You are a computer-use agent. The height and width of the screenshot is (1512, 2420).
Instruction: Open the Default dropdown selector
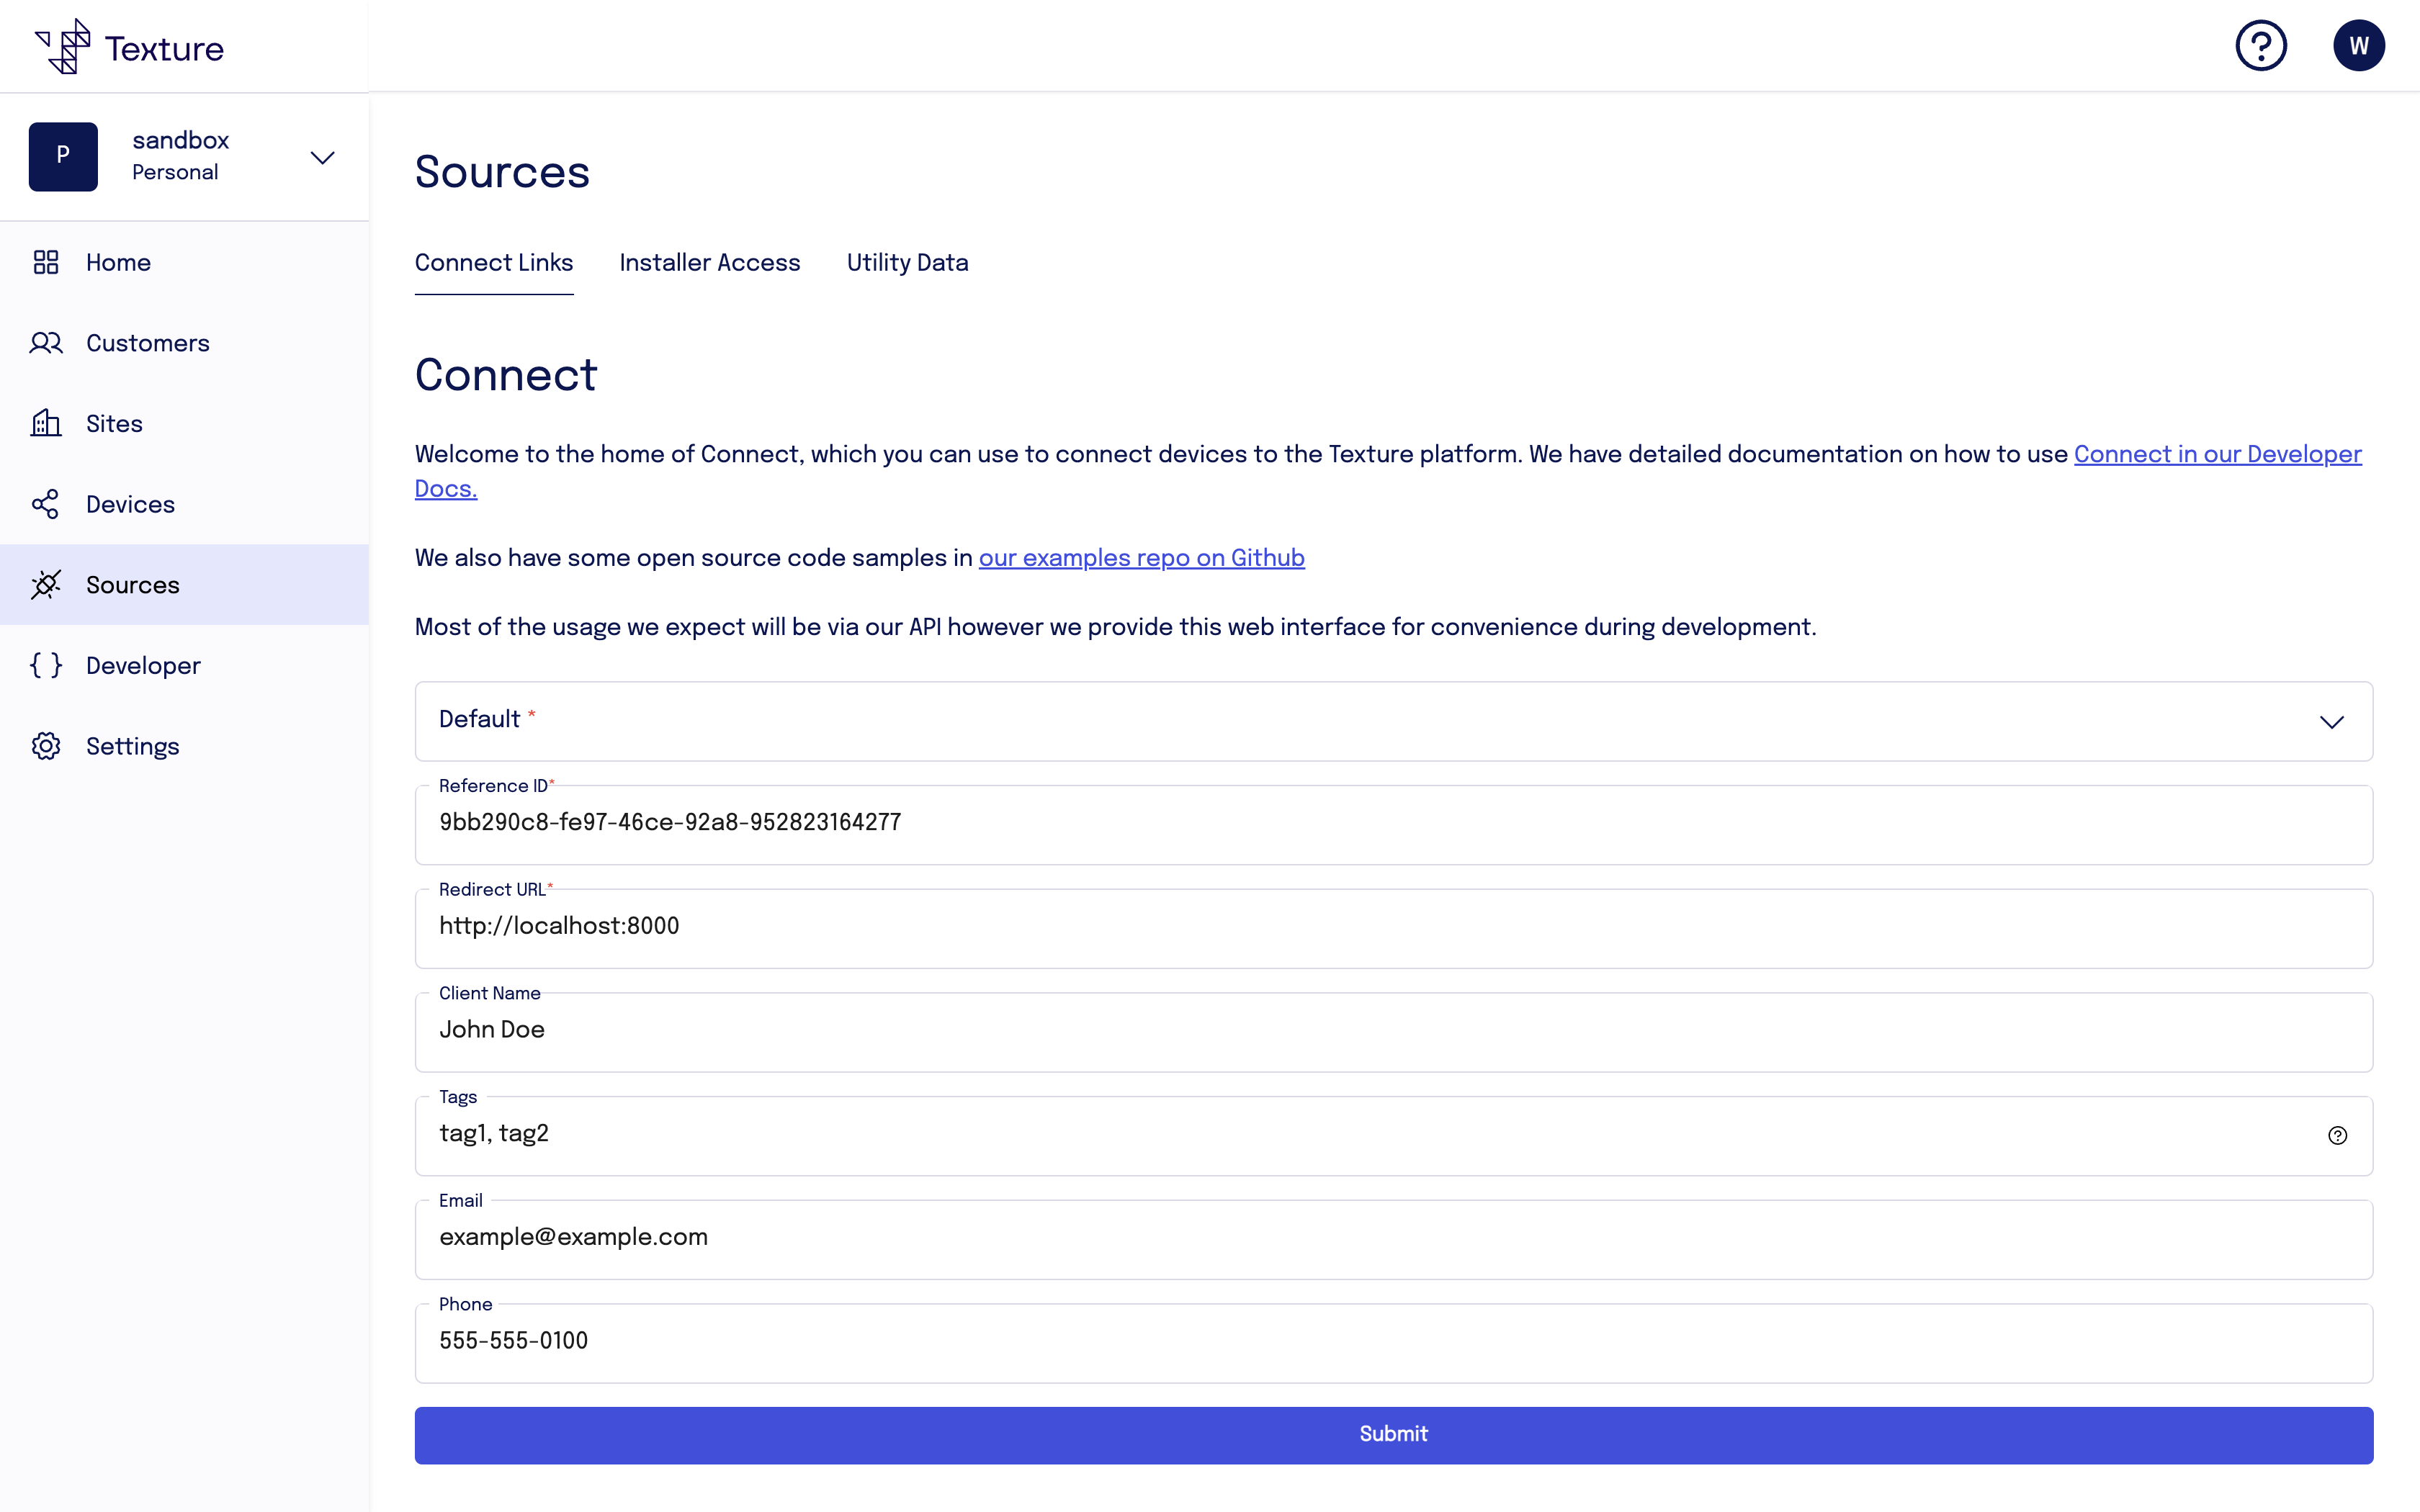pos(1393,721)
